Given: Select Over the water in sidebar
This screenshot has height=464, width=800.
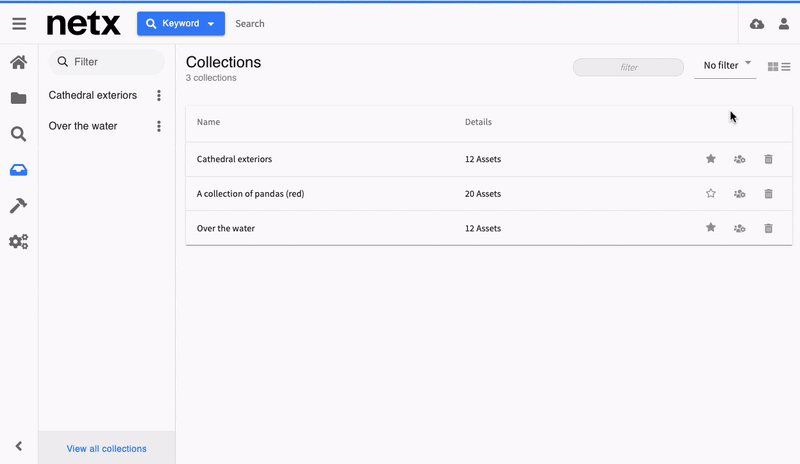Looking at the screenshot, I should click(x=83, y=126).
